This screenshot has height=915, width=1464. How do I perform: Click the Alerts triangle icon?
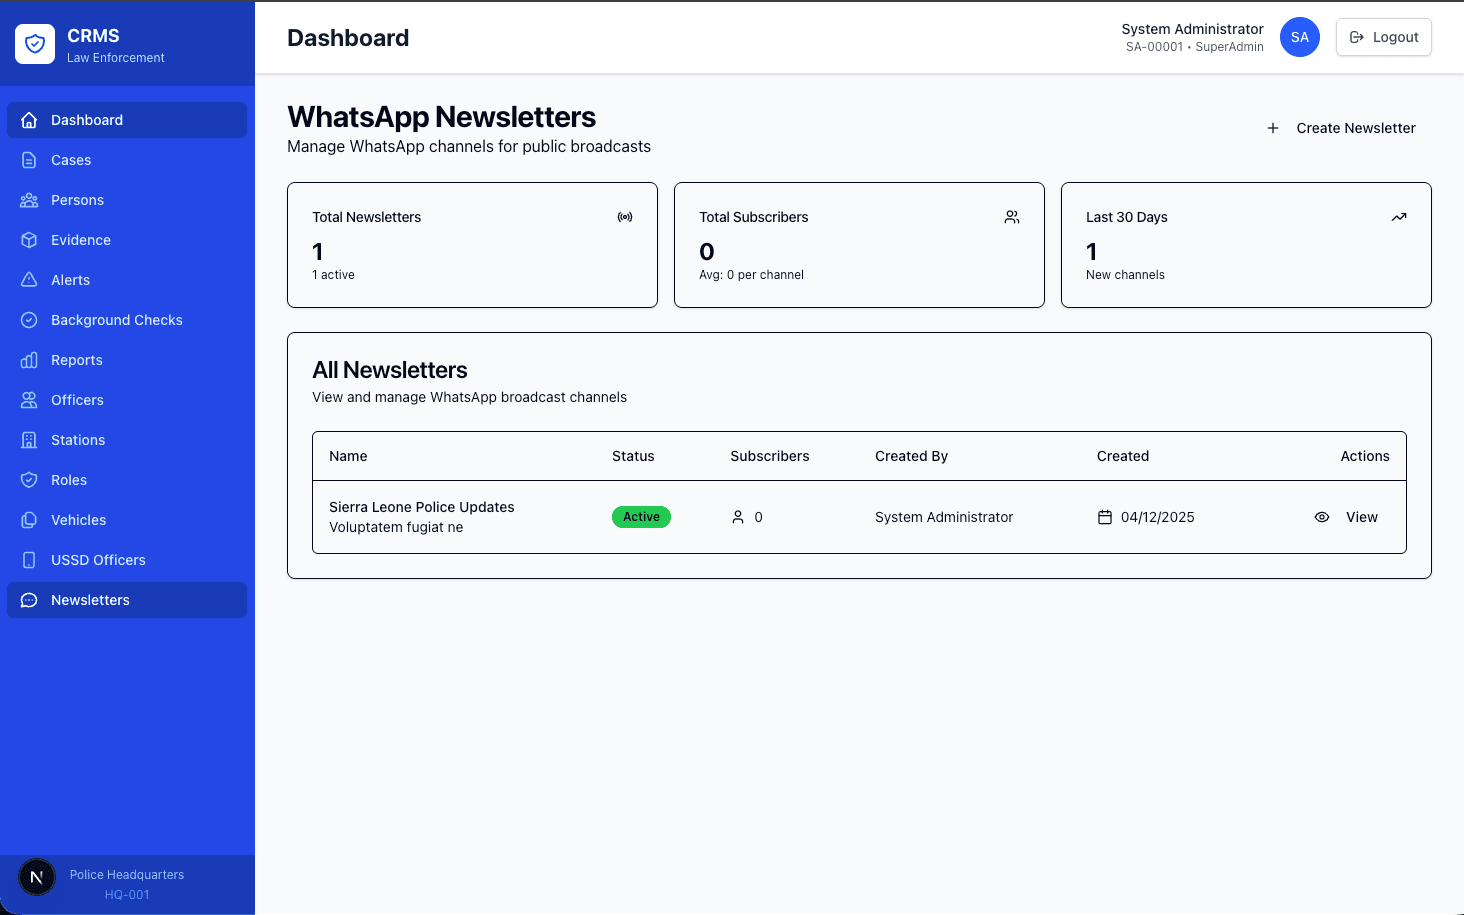point(29,280)
